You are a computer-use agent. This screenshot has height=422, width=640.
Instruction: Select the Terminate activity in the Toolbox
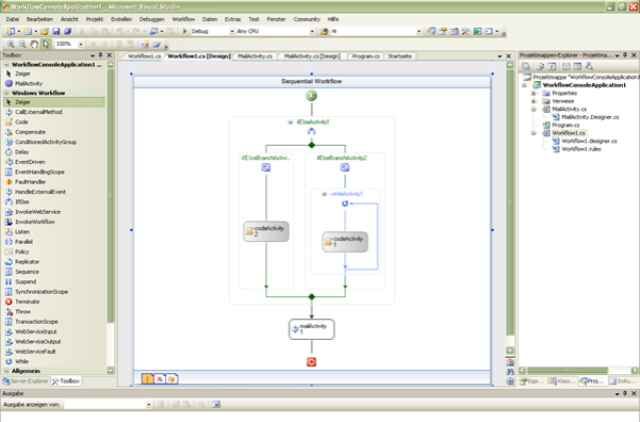tap(27, 302)
